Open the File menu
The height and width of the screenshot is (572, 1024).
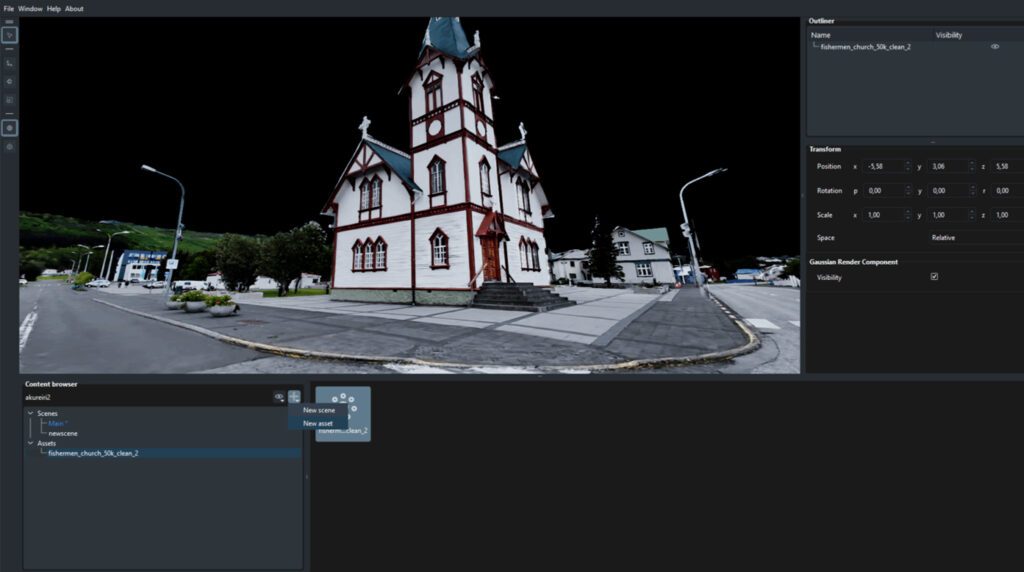[x=8, y=9]
